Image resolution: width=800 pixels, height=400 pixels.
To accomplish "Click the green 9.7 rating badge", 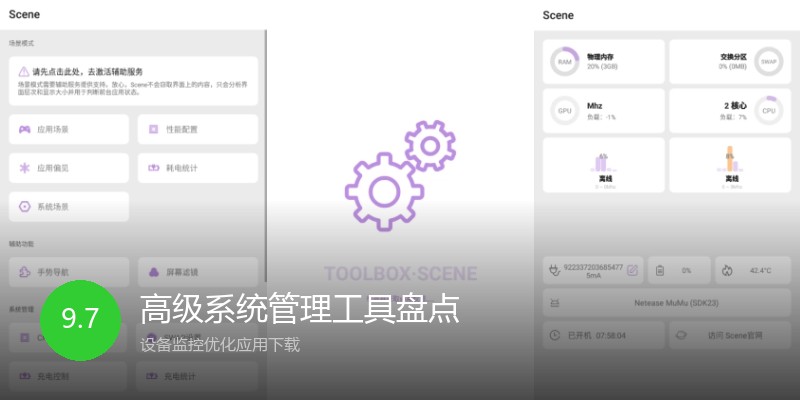I will coord(81,320).
